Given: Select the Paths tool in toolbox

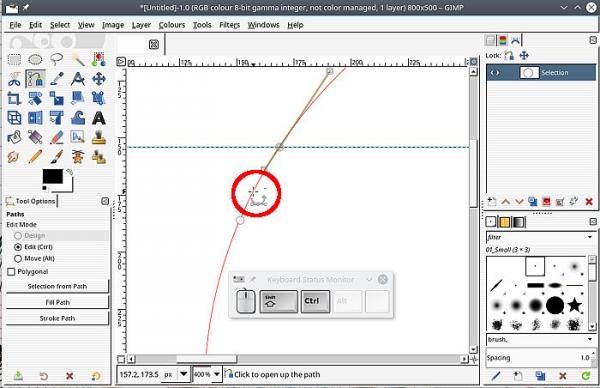Looking at the screenshot, I should (x=35, y=79).
